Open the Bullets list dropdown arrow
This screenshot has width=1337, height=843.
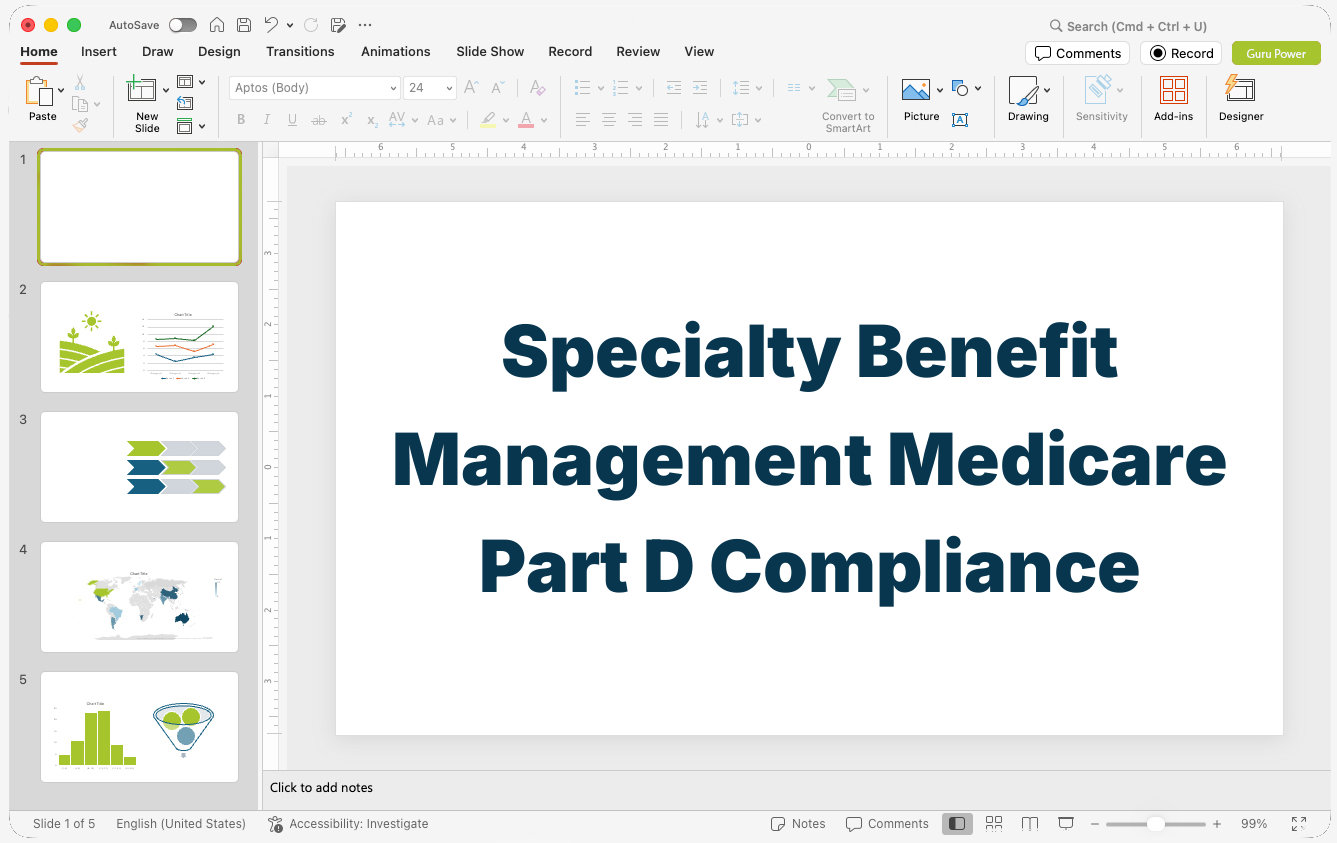coord(601,88)
